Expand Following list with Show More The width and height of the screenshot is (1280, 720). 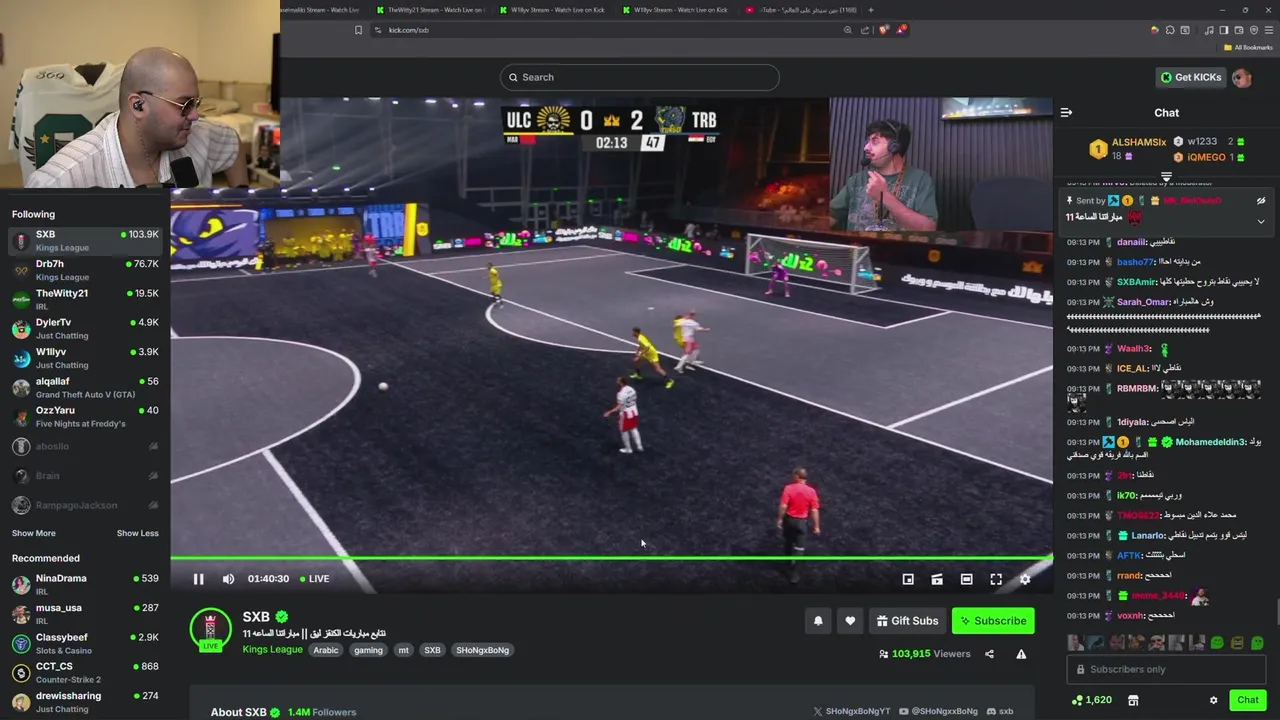pos(33,533)
